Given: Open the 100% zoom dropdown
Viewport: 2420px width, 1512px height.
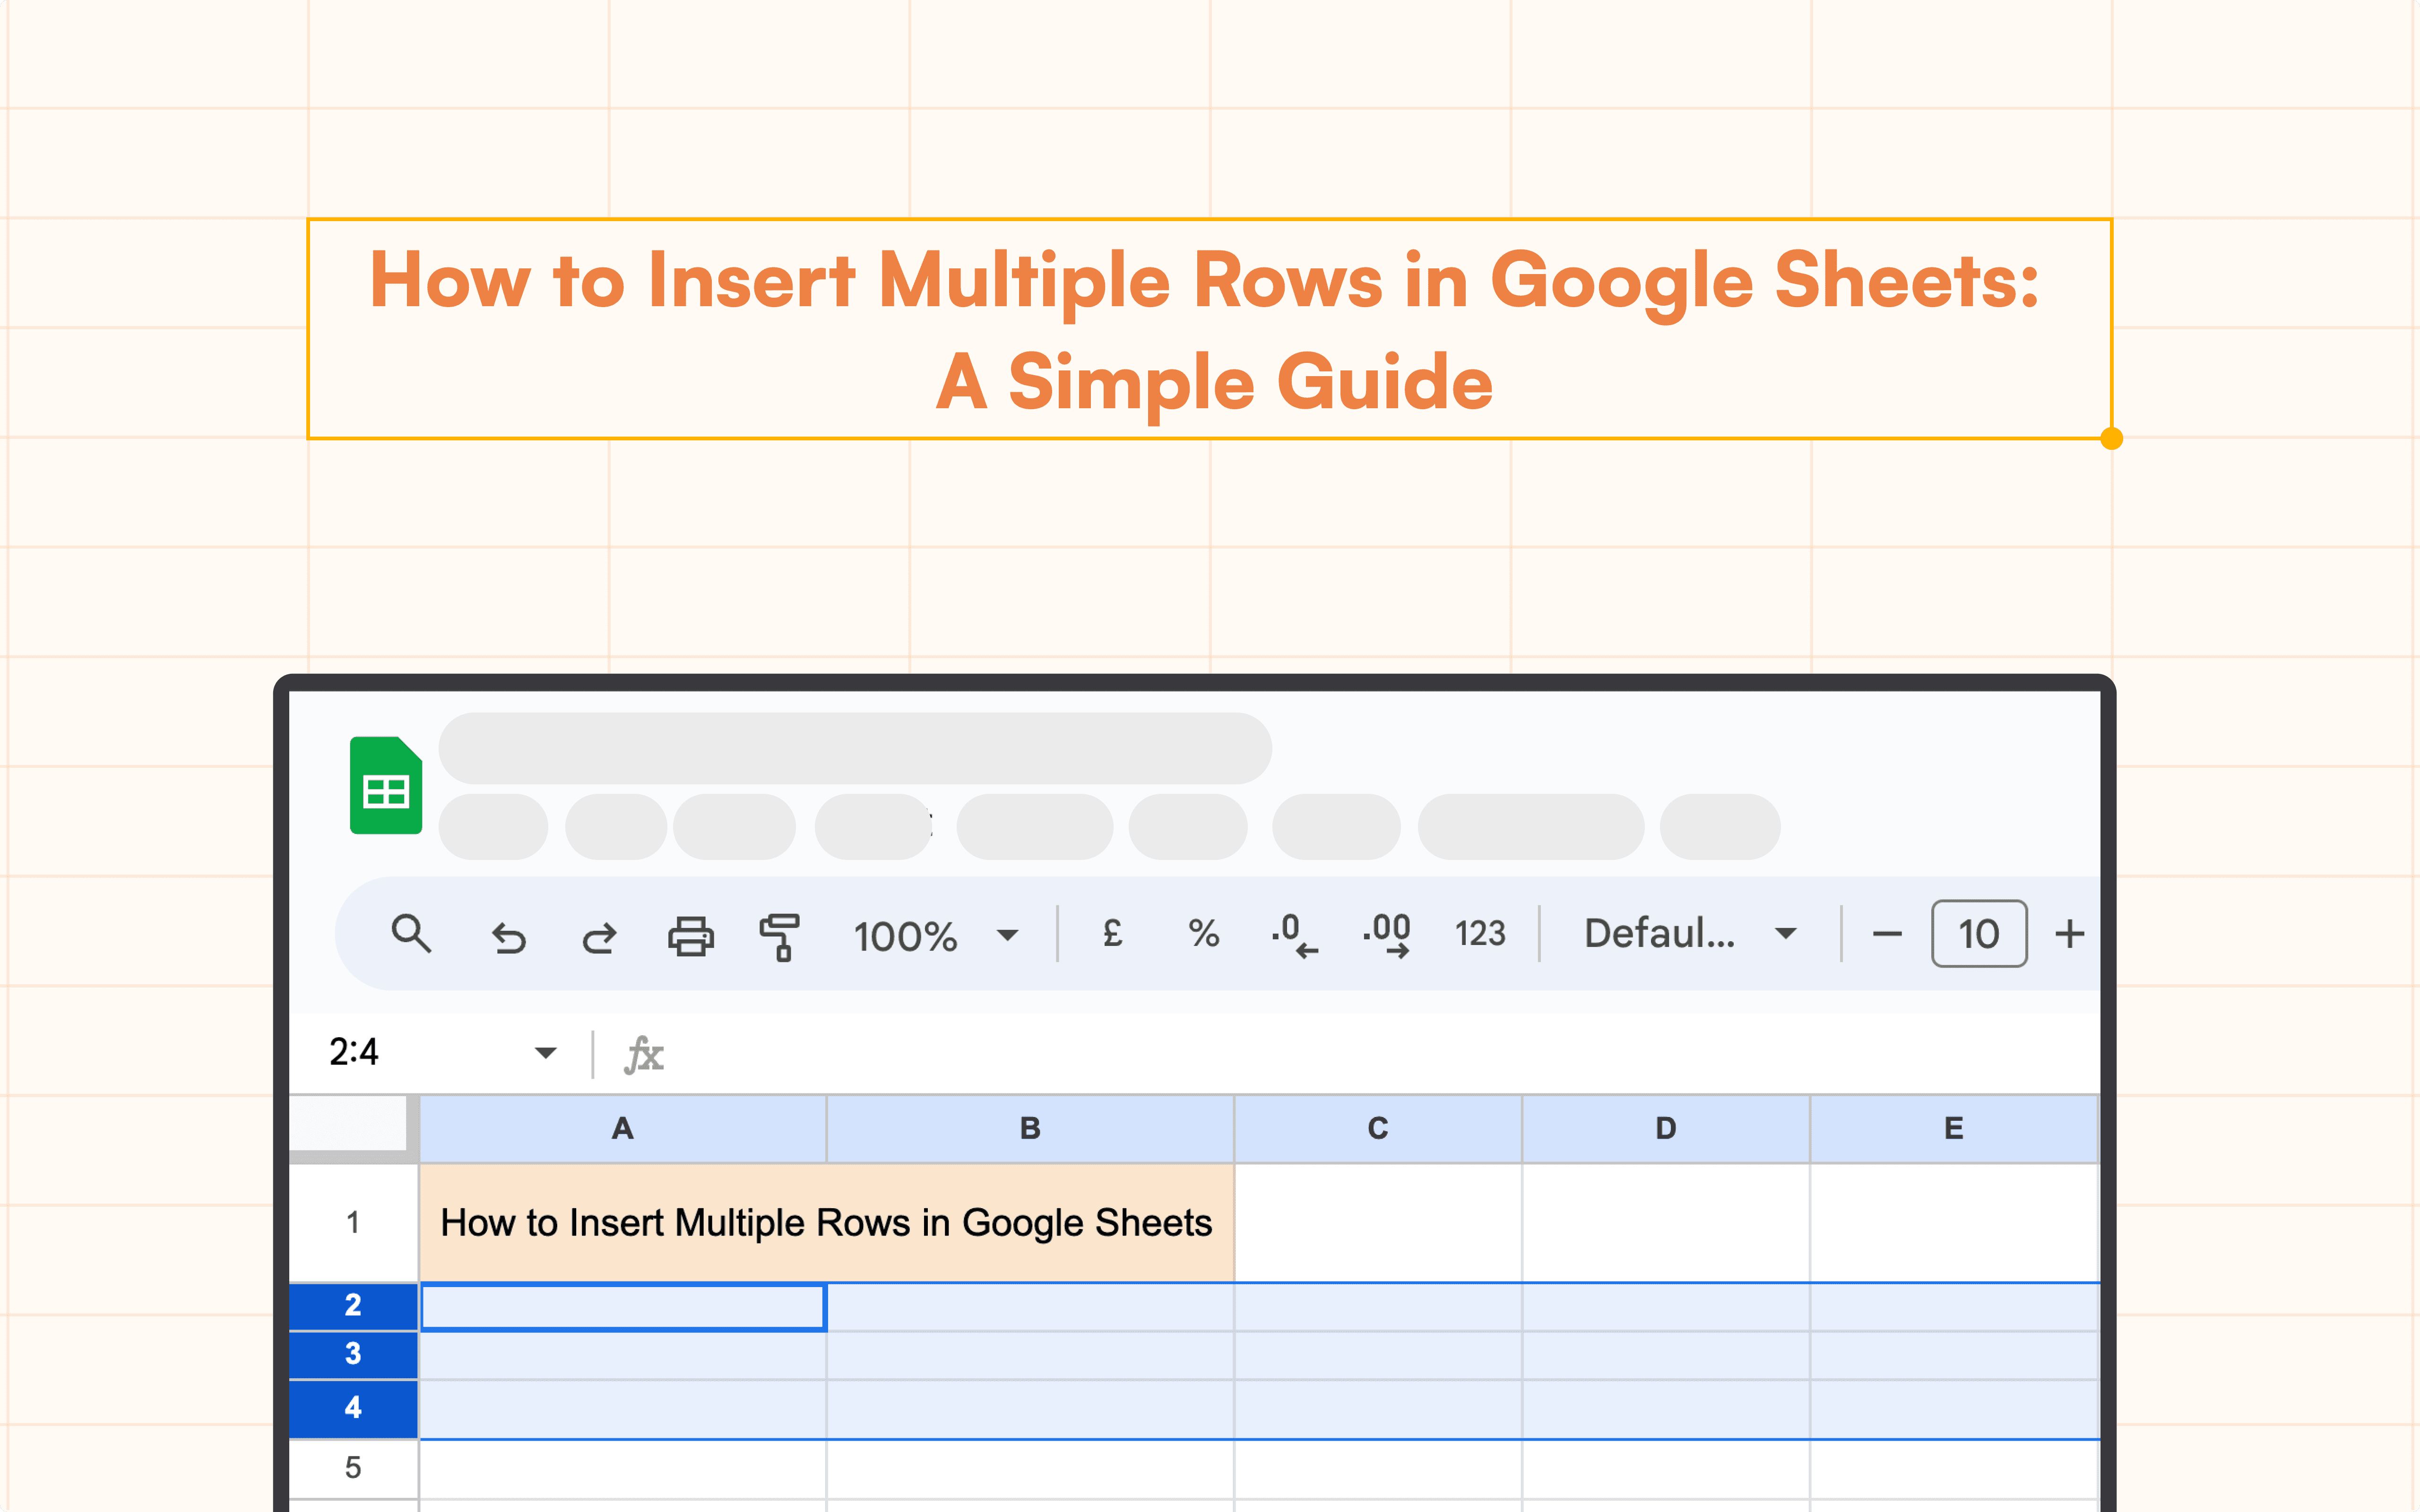Looking at the screenshot, I should (x=936, y=936).
